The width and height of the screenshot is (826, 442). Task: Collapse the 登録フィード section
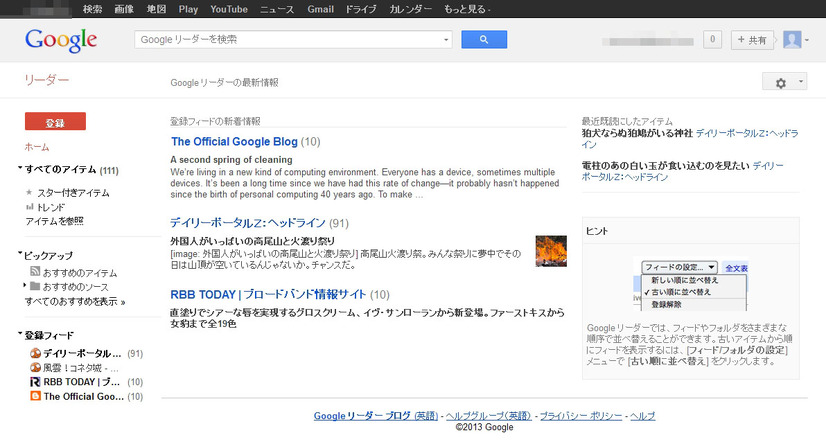[x=20, y=333]
